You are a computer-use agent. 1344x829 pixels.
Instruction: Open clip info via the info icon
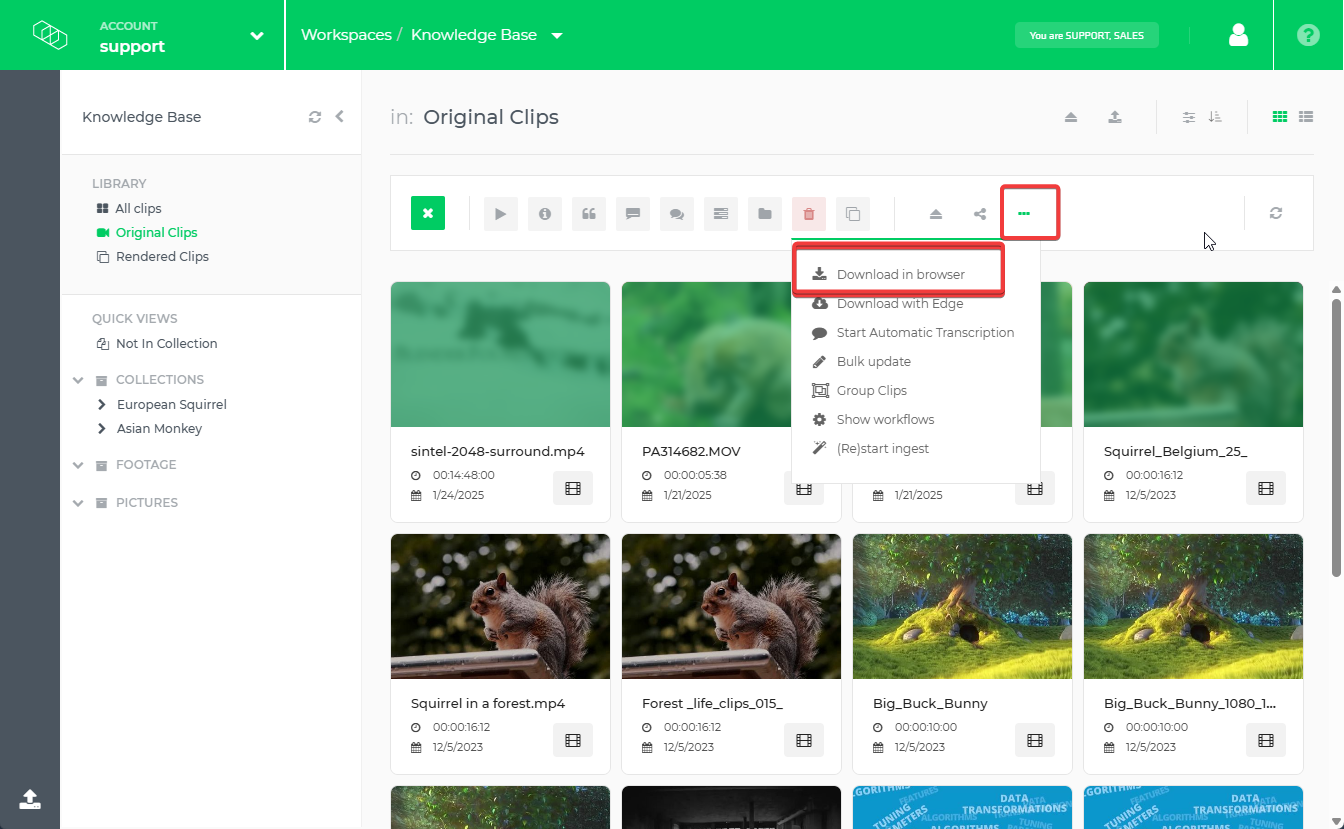(545, 213)
